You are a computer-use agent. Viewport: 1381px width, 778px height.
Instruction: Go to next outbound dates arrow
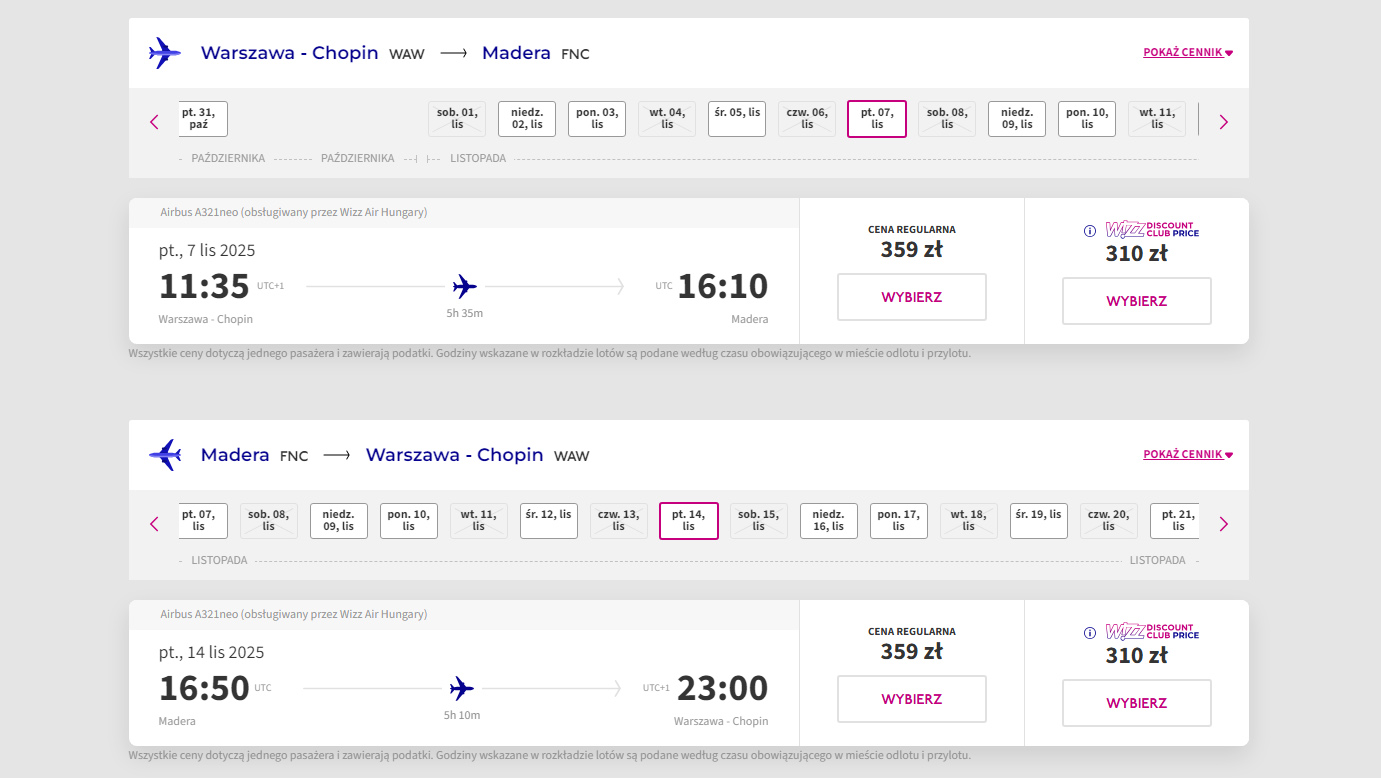point(1223,122)
